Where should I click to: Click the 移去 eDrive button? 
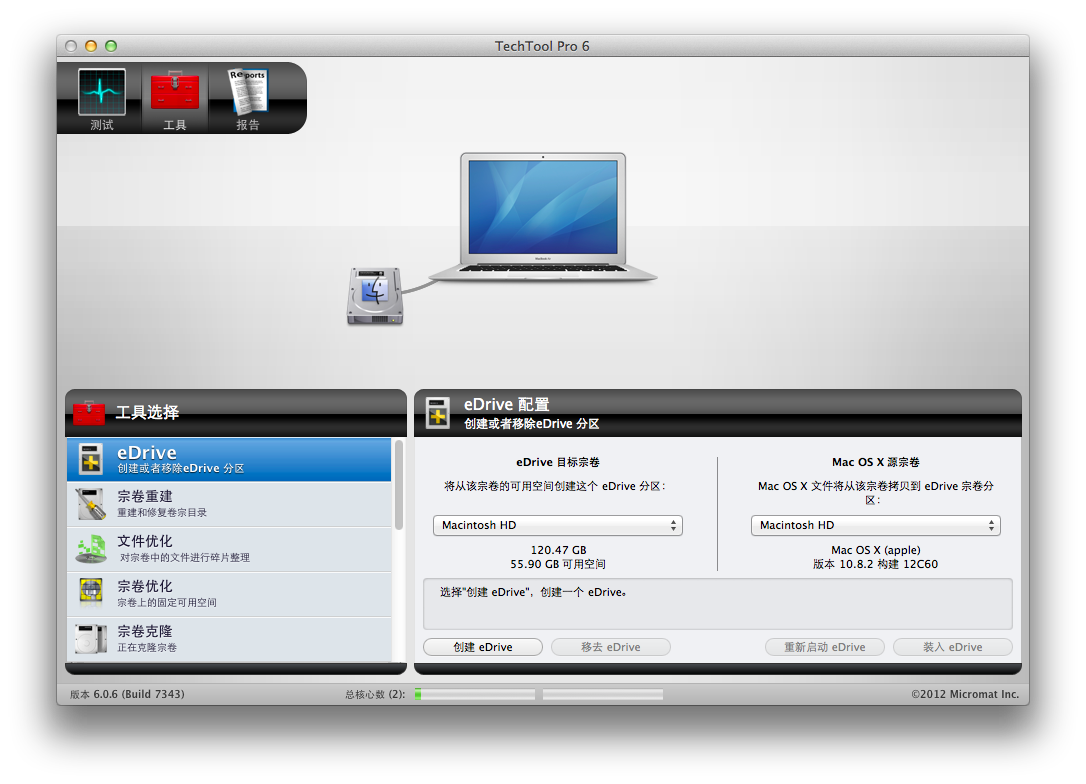point(611,647)
